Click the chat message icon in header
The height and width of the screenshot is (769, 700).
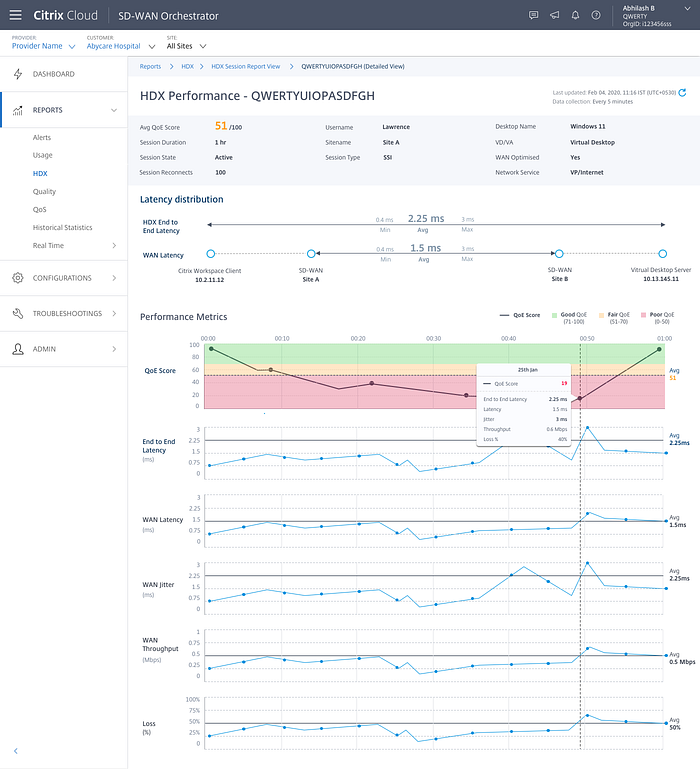[x=533, y=15]
